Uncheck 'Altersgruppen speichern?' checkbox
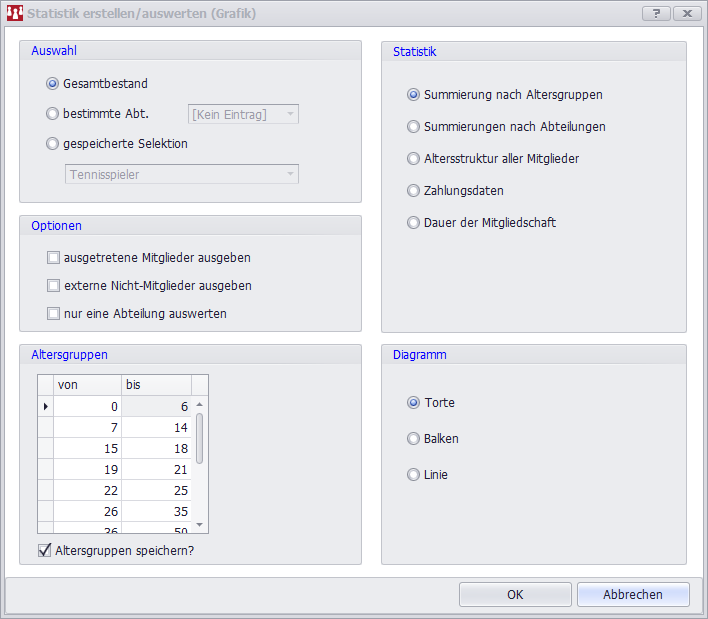The width and height of the screenshot is (708, 619). (45, 550)
